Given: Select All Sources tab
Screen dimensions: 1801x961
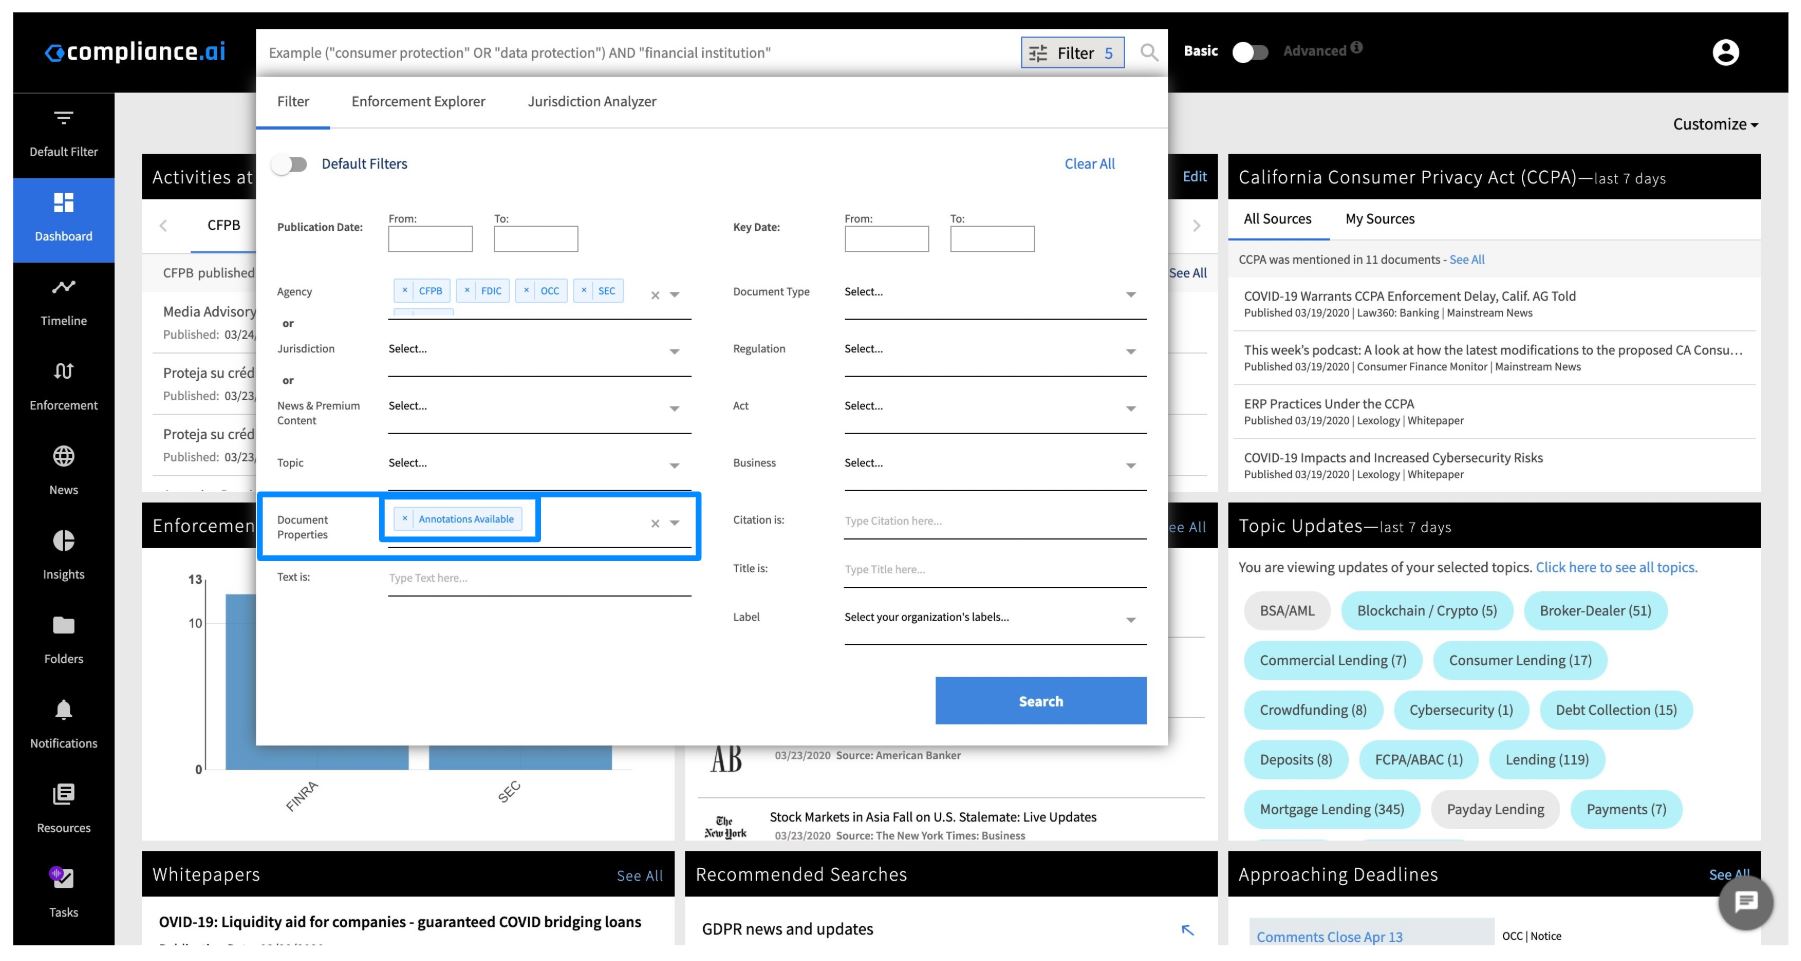Looking at the screenshot, I should (x=1277, y=219).
